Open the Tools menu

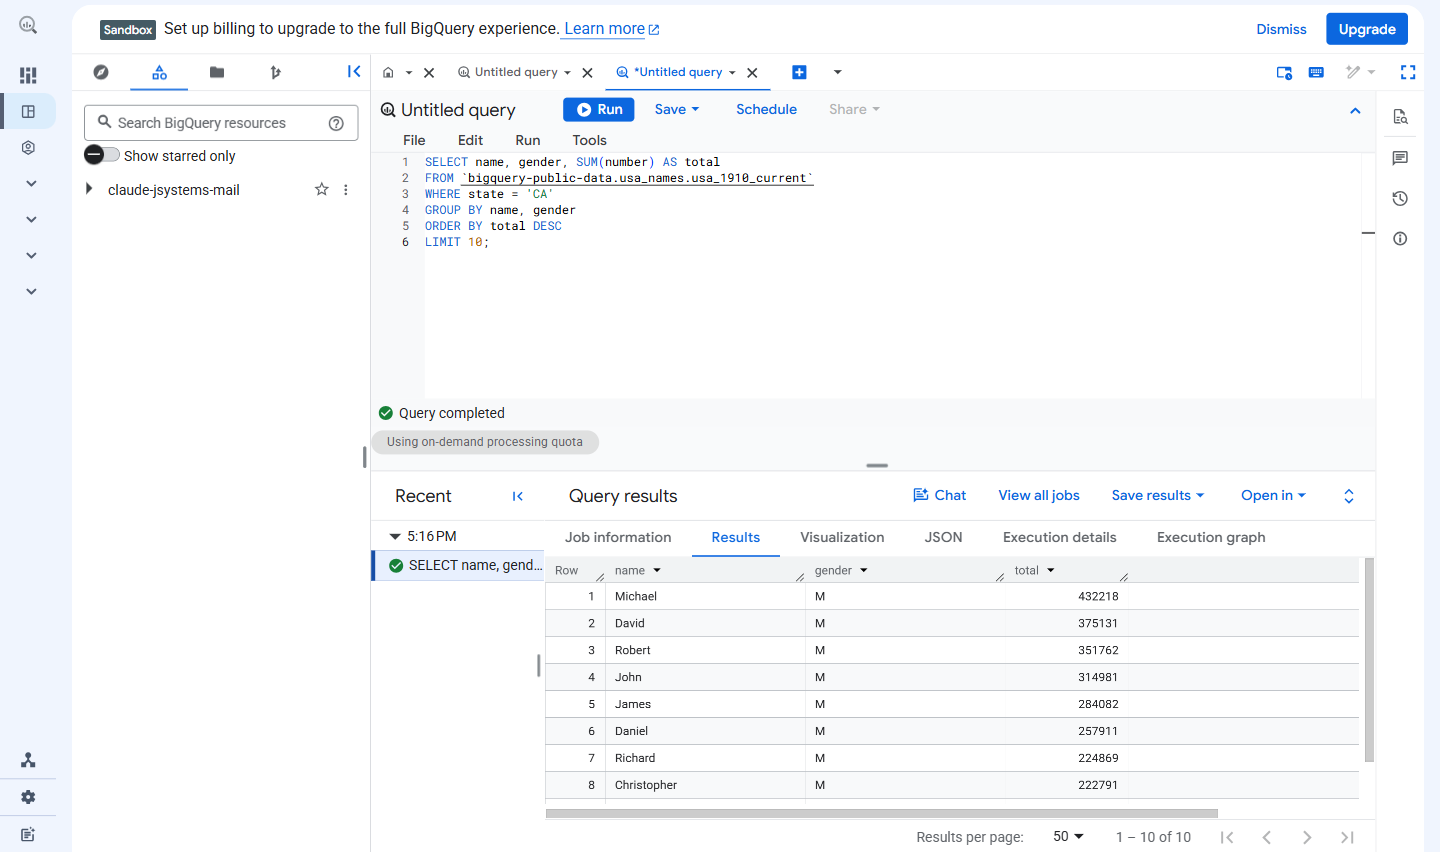point(589,140)
